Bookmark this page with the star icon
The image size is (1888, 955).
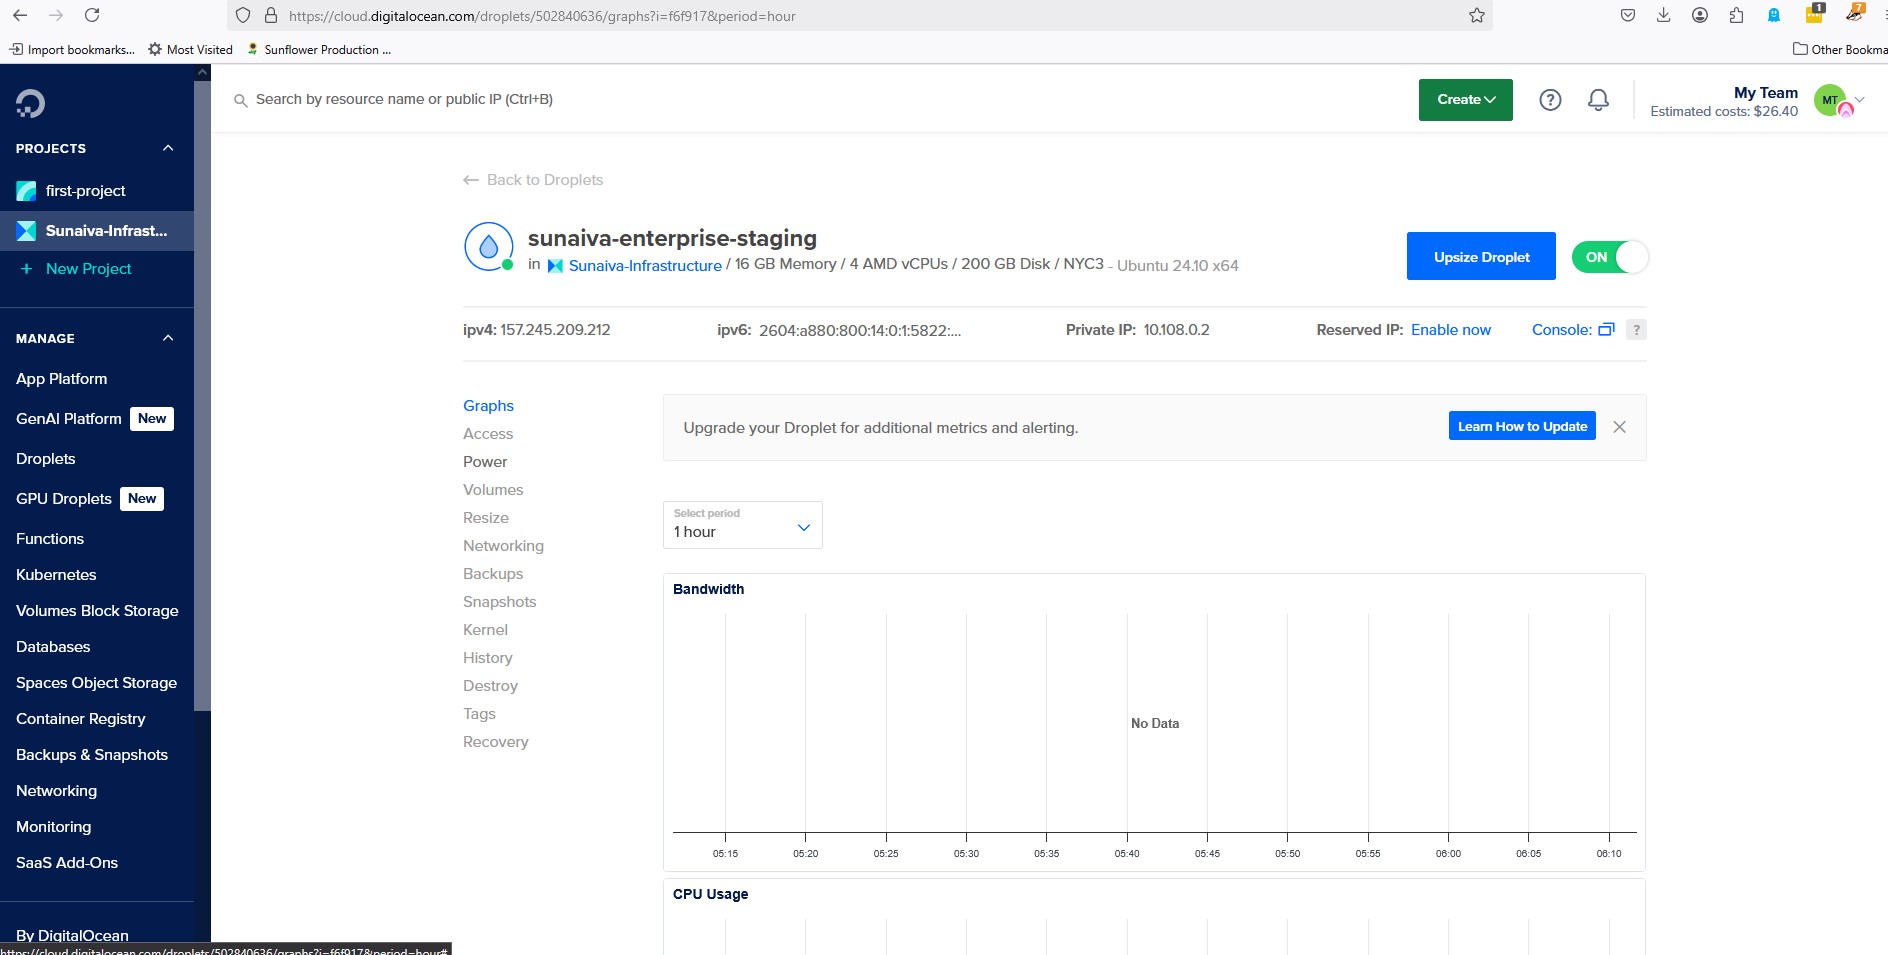(x=1476, y=16)
